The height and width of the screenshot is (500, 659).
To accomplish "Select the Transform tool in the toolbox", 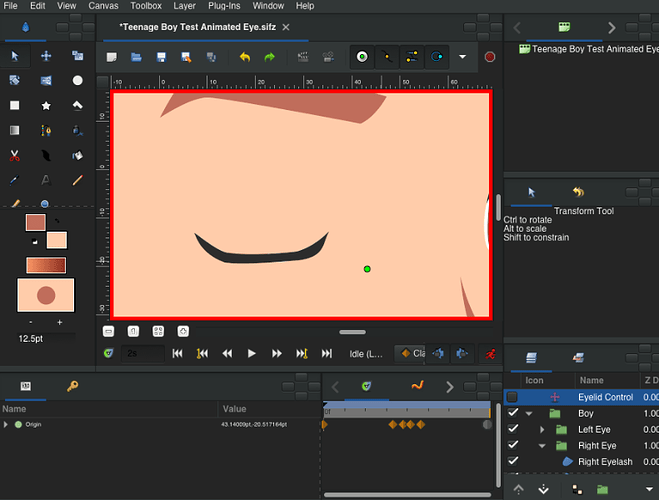I will coord(15,56).
